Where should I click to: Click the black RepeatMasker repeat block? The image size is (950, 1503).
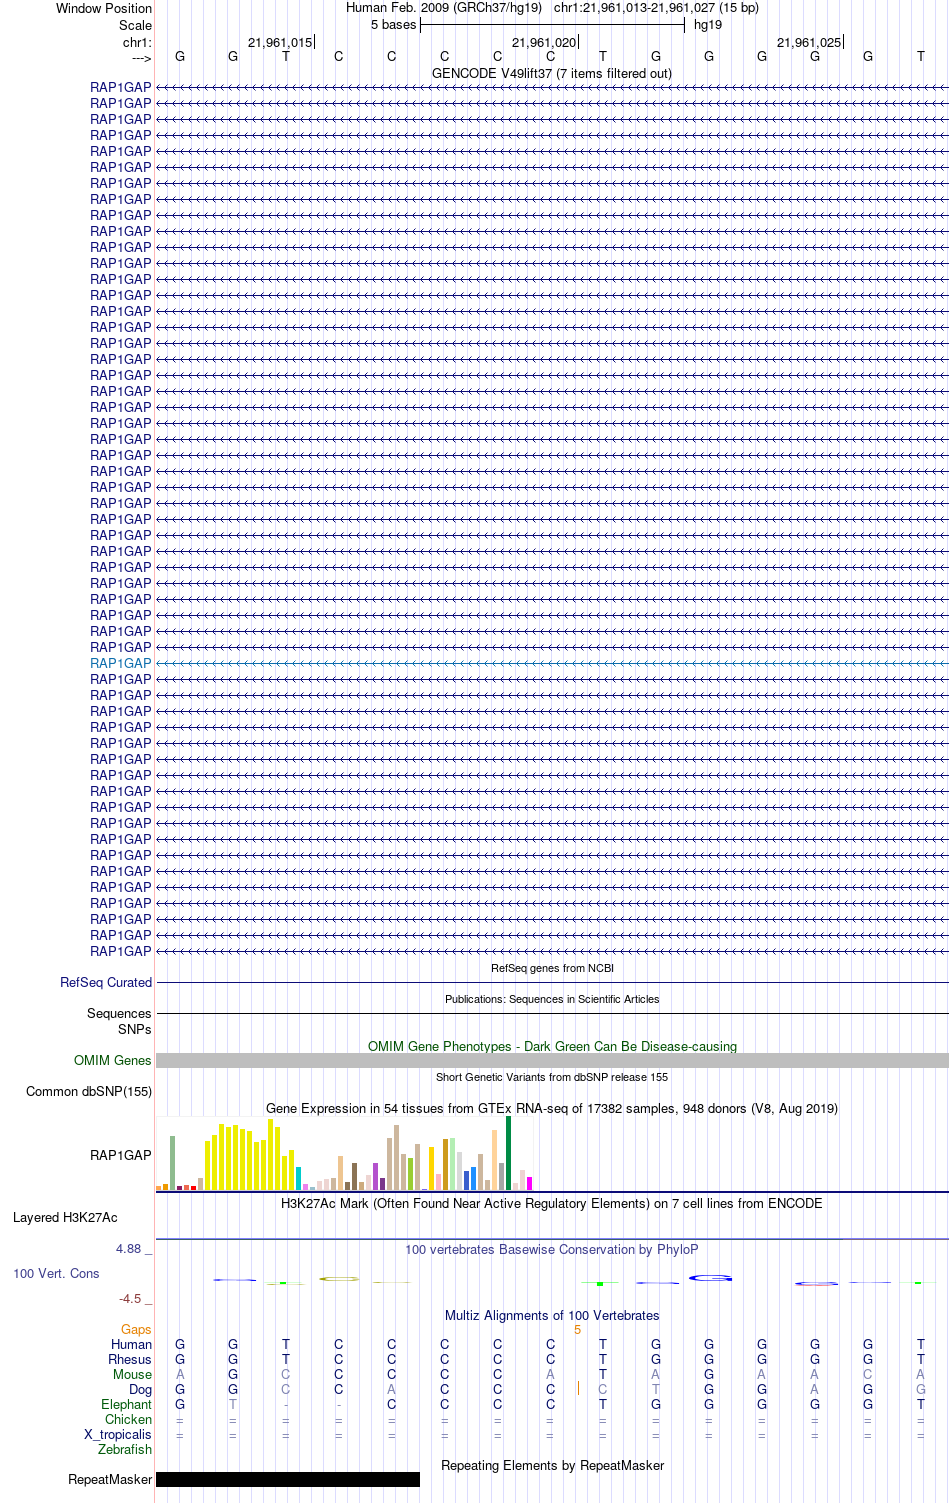[288, 1480]
